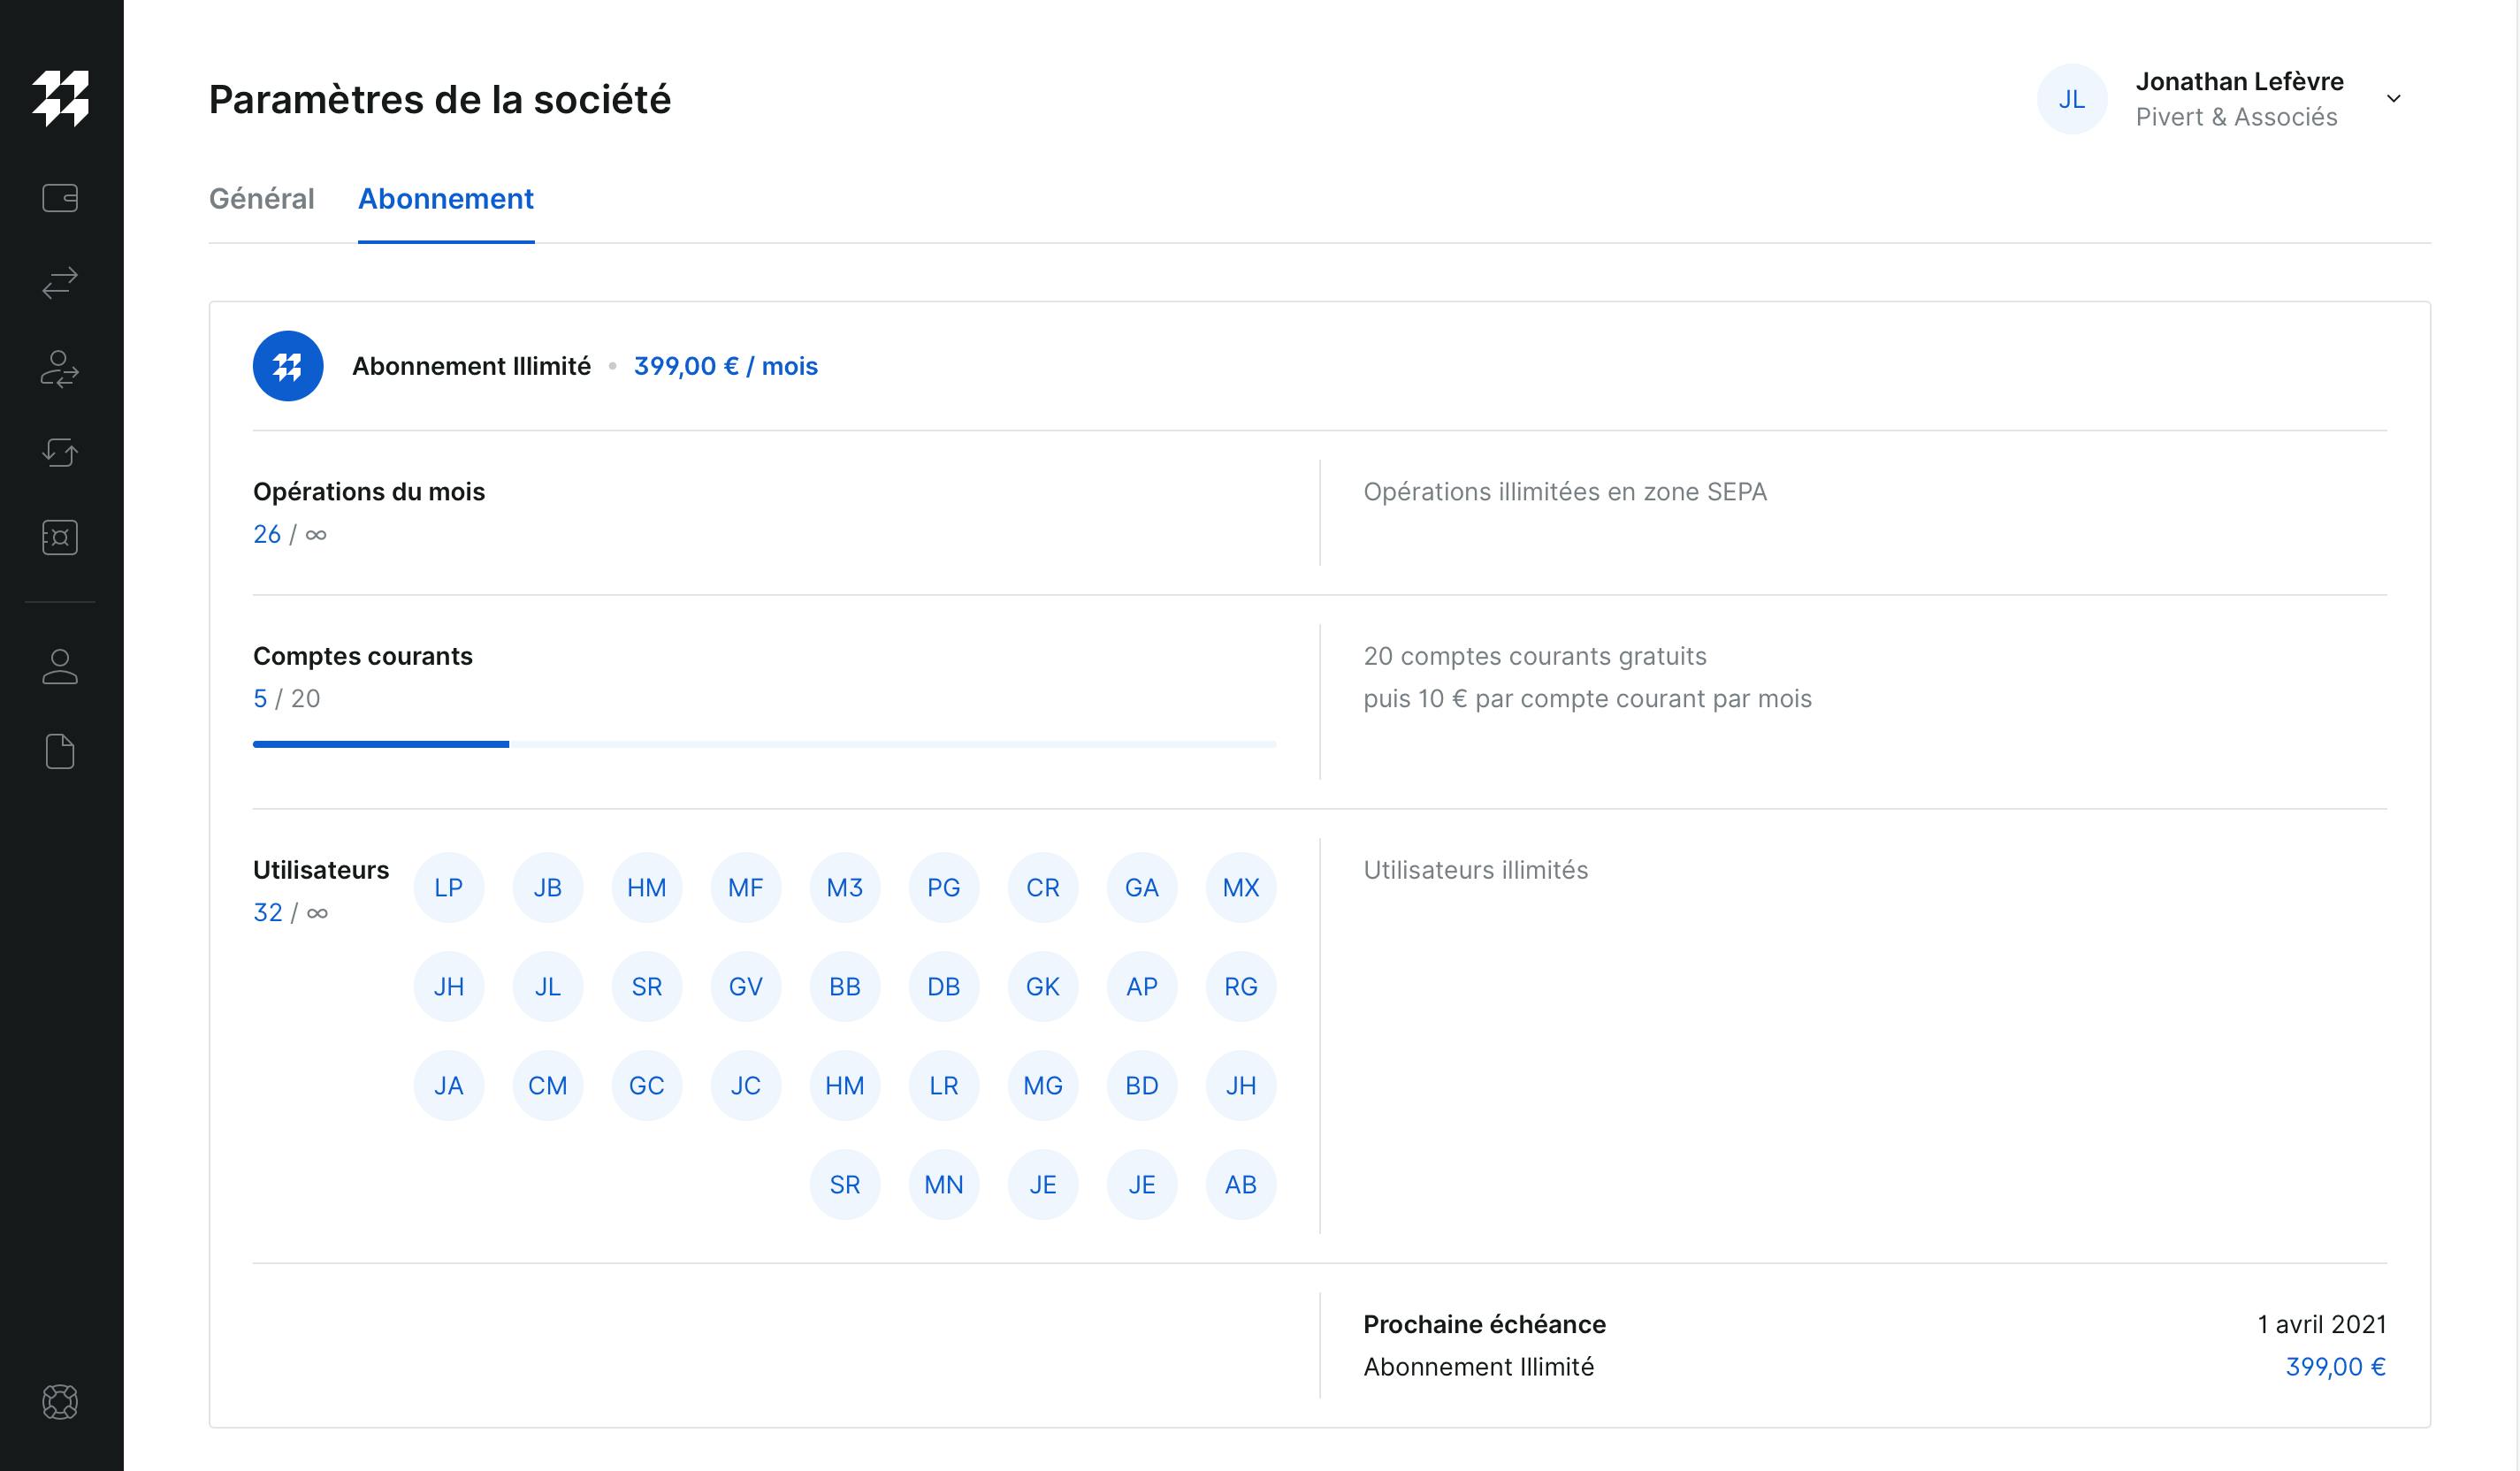Click the Opérations du mois label
2520x1471 pixels.
click(368, 491)
